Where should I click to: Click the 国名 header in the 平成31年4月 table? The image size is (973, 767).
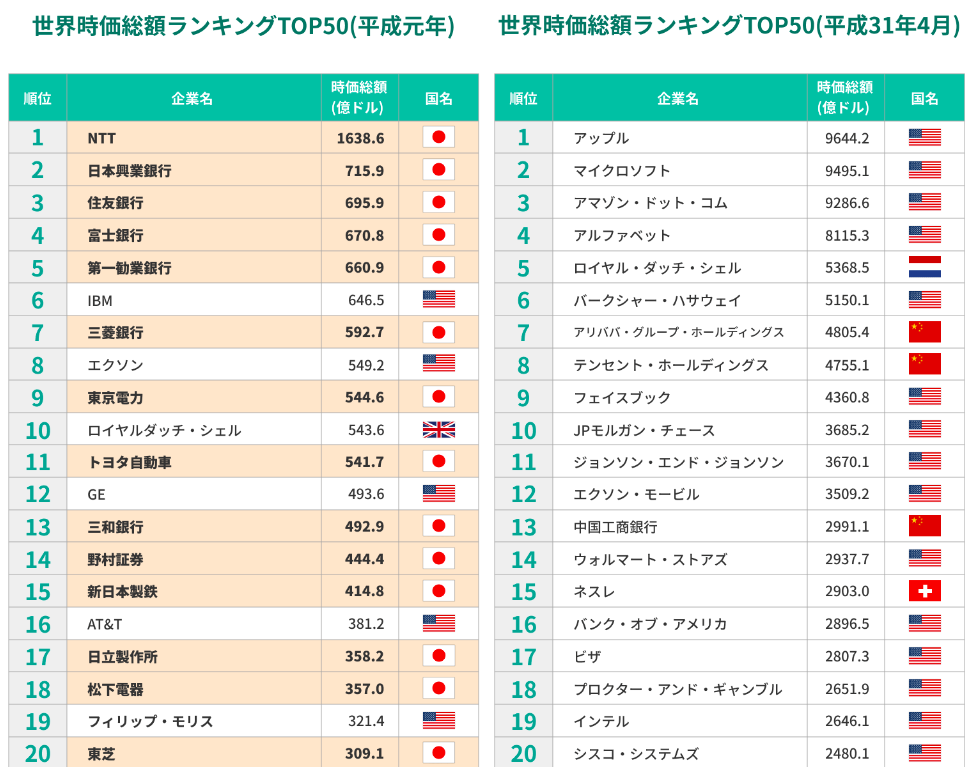coord(925,98)
